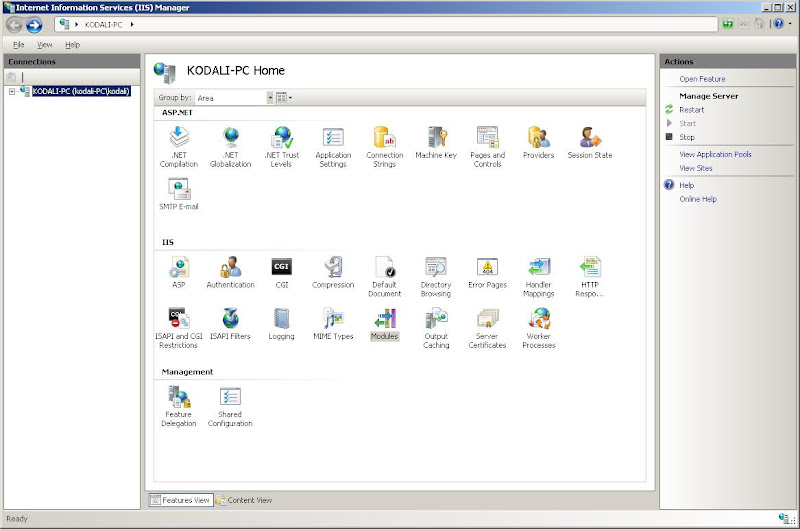
Task: Switch to Content View tab
Action: (x=244, y=500)
